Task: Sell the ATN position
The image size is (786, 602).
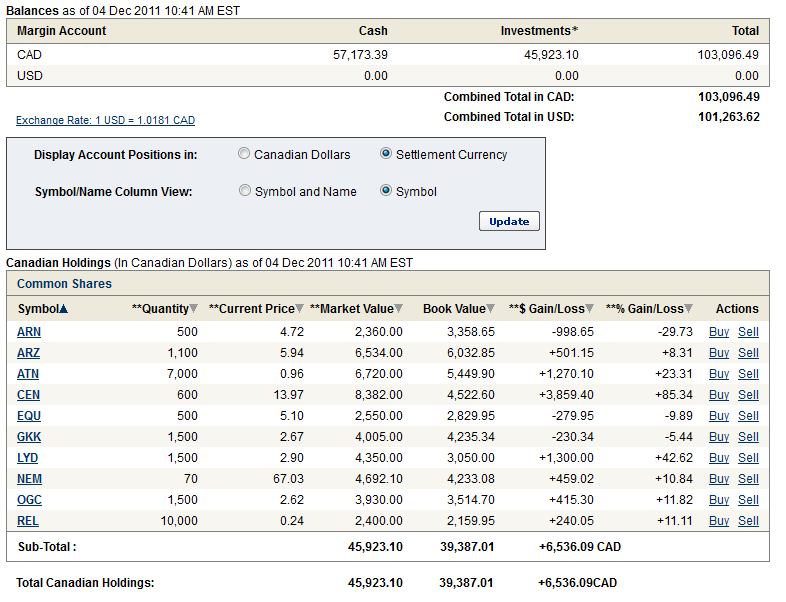Action: pos(748,374)
